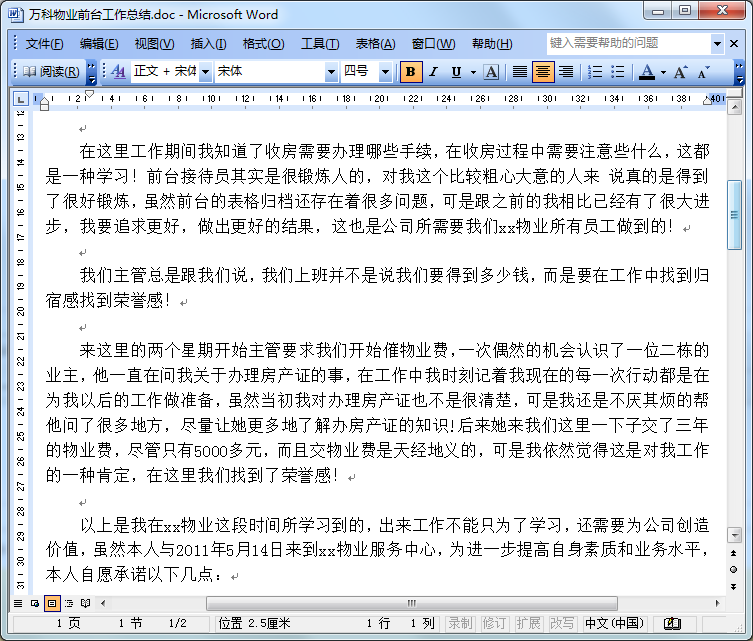This screenshot has height=641, width=753.
Task: Open font color dropdown arrow
Action: point(663,72)
